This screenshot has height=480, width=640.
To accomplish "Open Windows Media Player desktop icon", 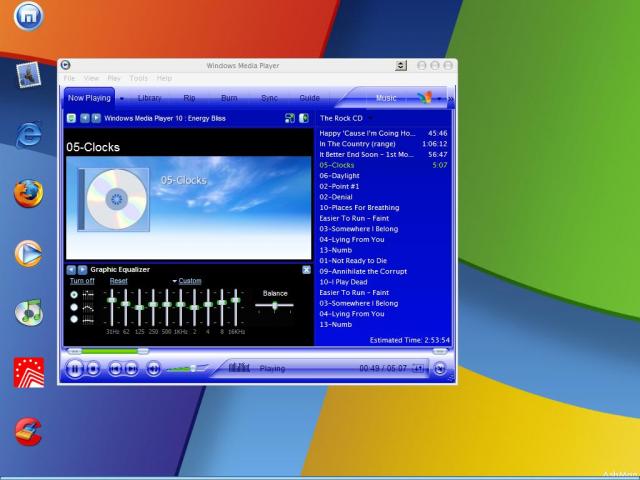I will coord(28,253).
